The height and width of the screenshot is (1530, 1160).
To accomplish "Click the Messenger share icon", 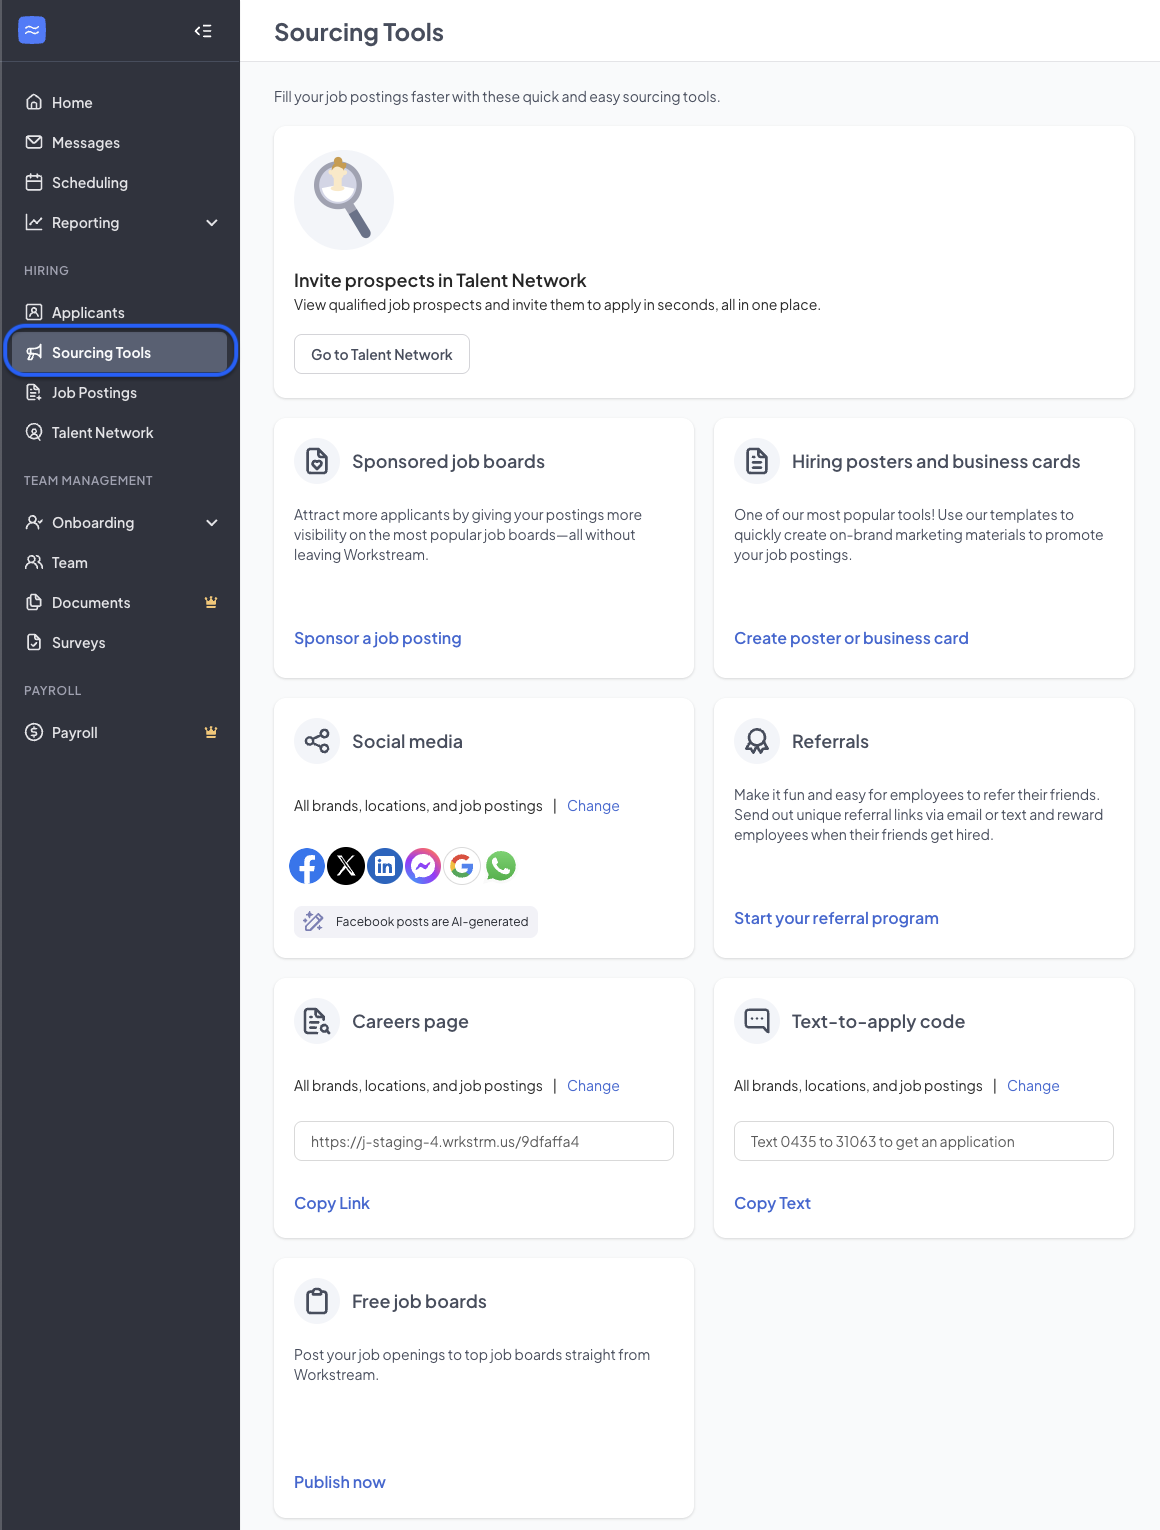I will click(x=423, y=866).
